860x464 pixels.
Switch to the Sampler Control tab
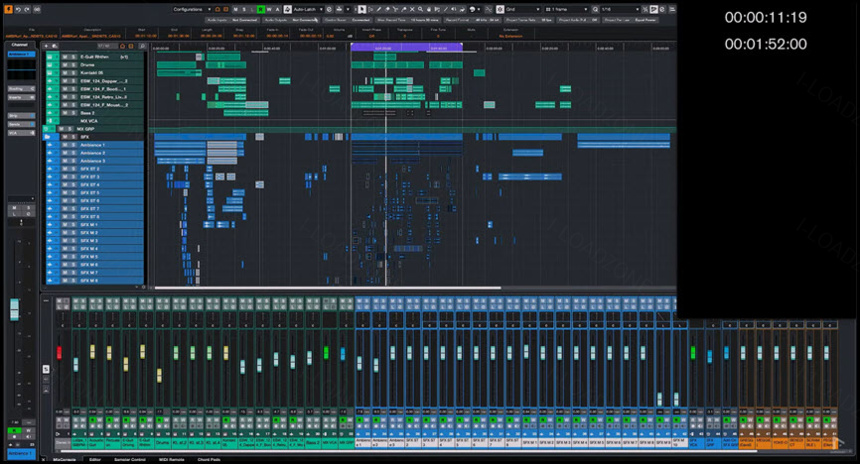(129, 460)
